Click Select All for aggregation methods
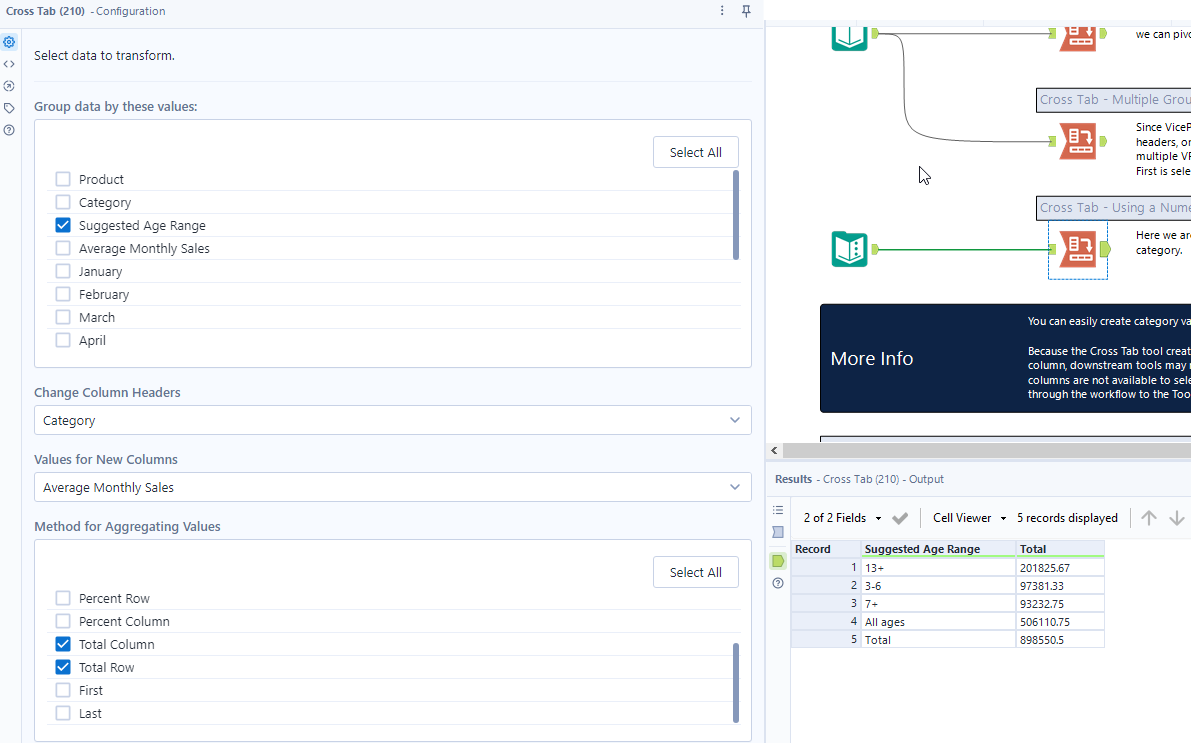 point(695,572)
